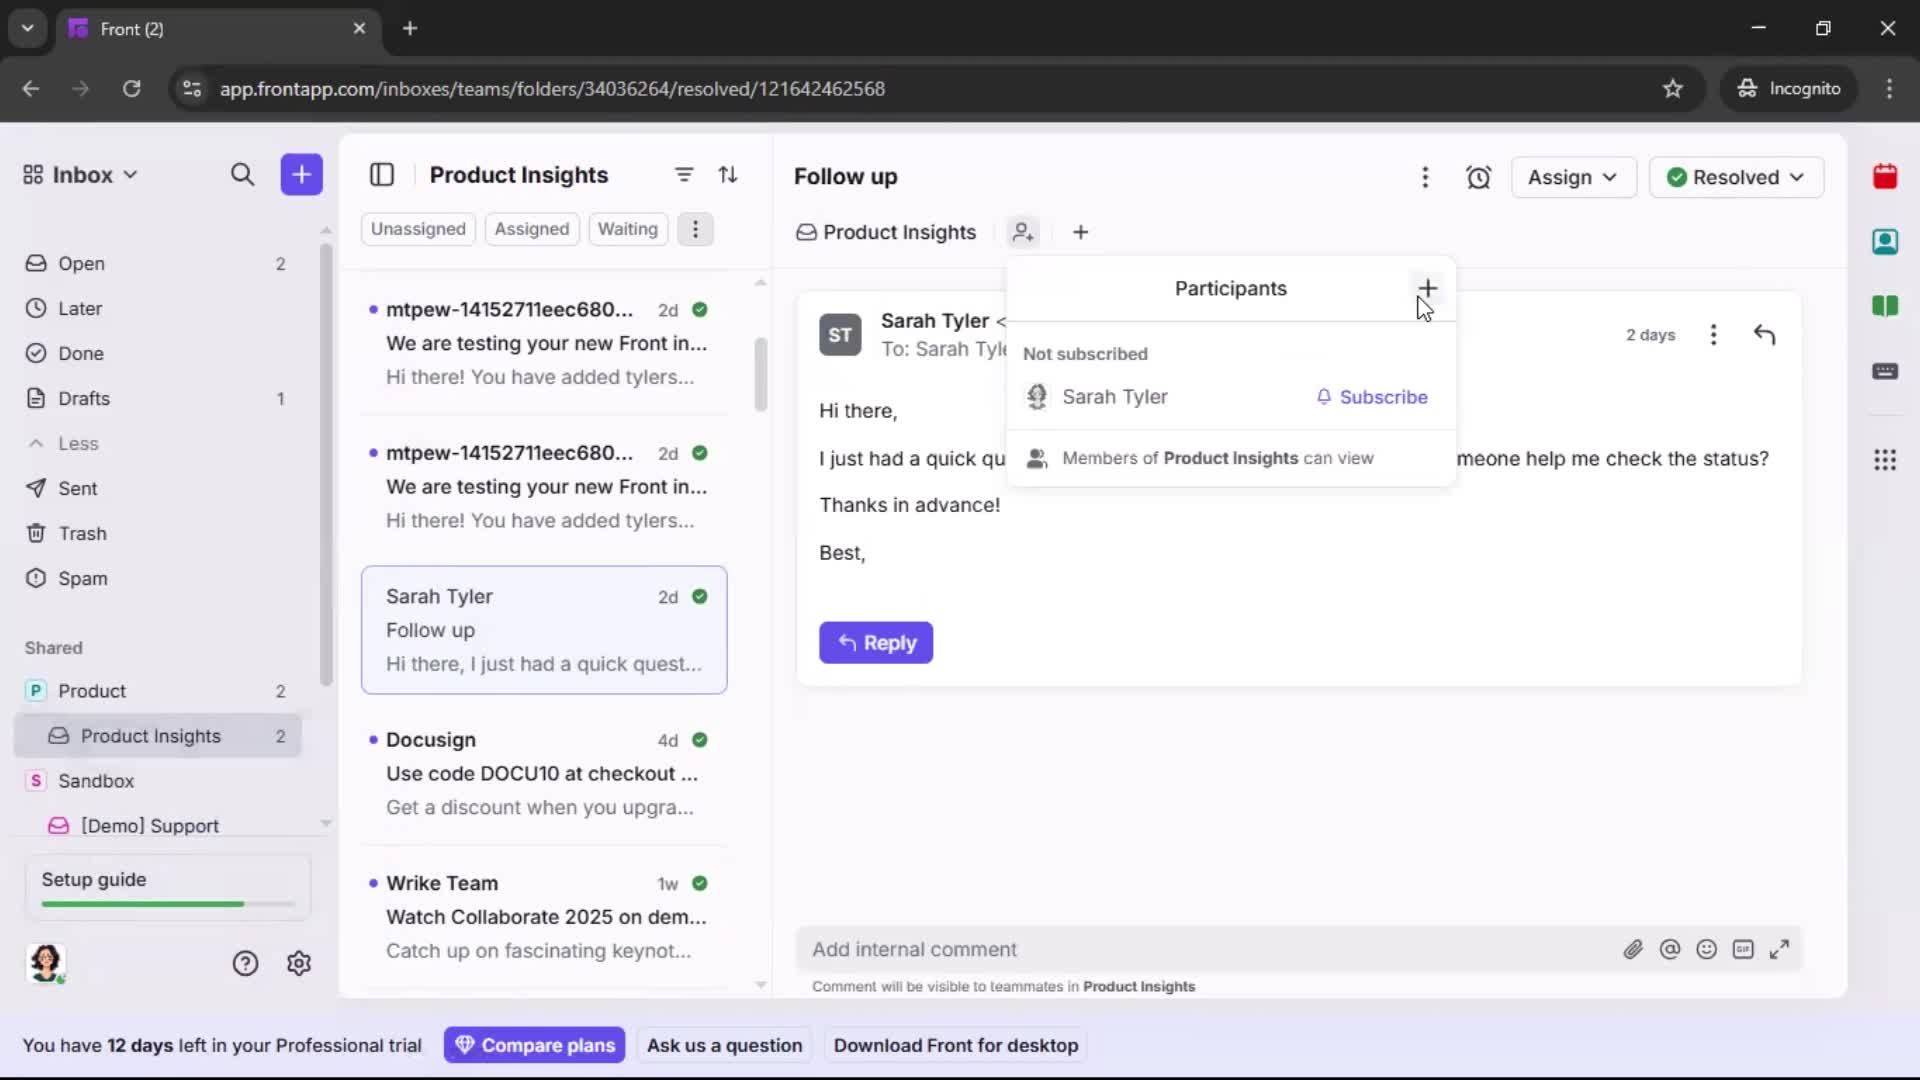Viewport: 1920px width, 1080px height.
Task: Open the Assign dropdown
Action: (1573, 177)
